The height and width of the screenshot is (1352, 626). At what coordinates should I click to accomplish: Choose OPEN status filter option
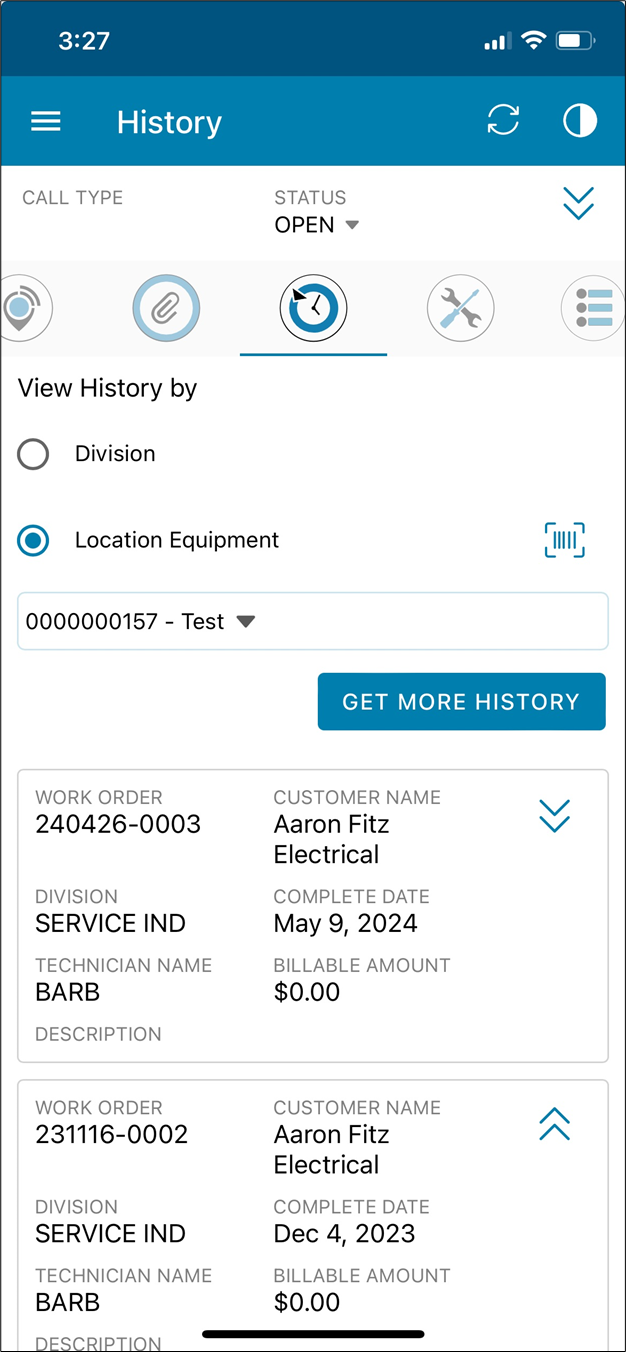coord(315,225)
